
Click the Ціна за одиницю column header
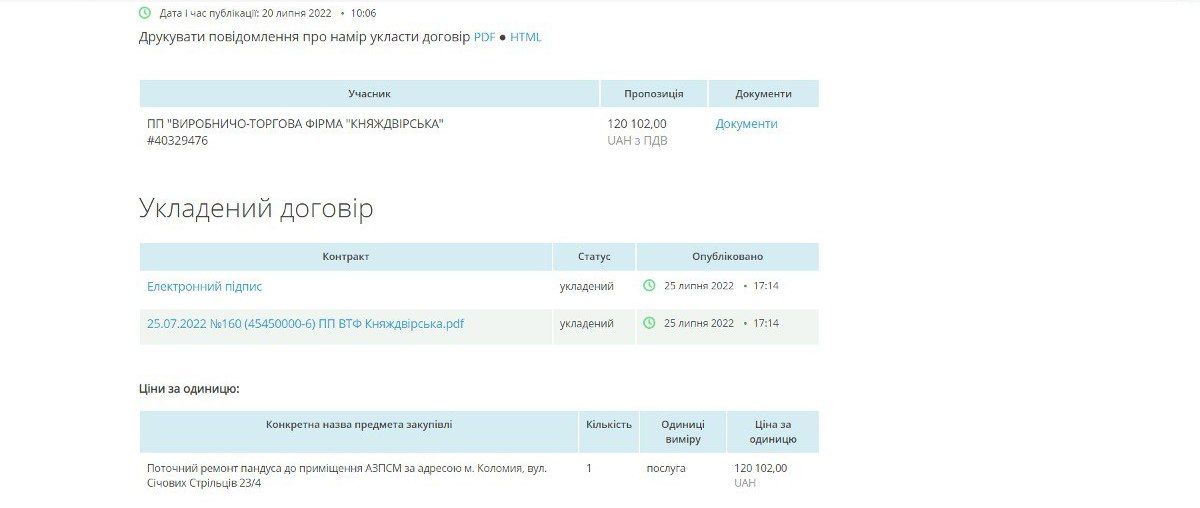[772, 432]
